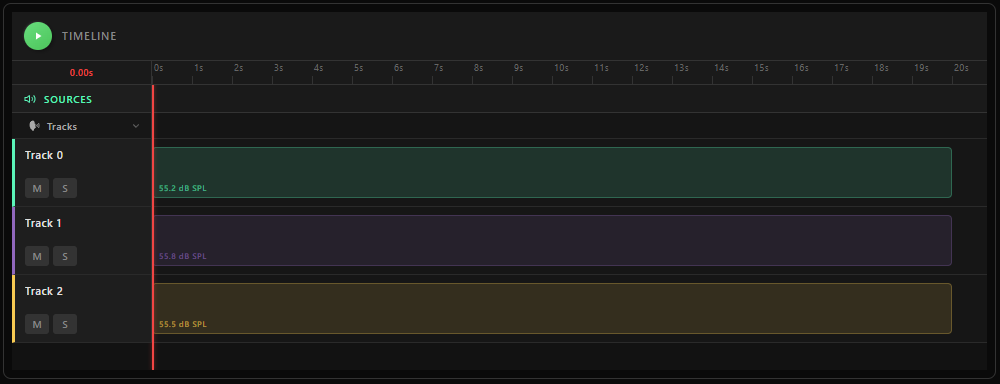The width and height of the screenshot is (1000, 384).
Task: Mute Track 2
Action: [37, 324]
